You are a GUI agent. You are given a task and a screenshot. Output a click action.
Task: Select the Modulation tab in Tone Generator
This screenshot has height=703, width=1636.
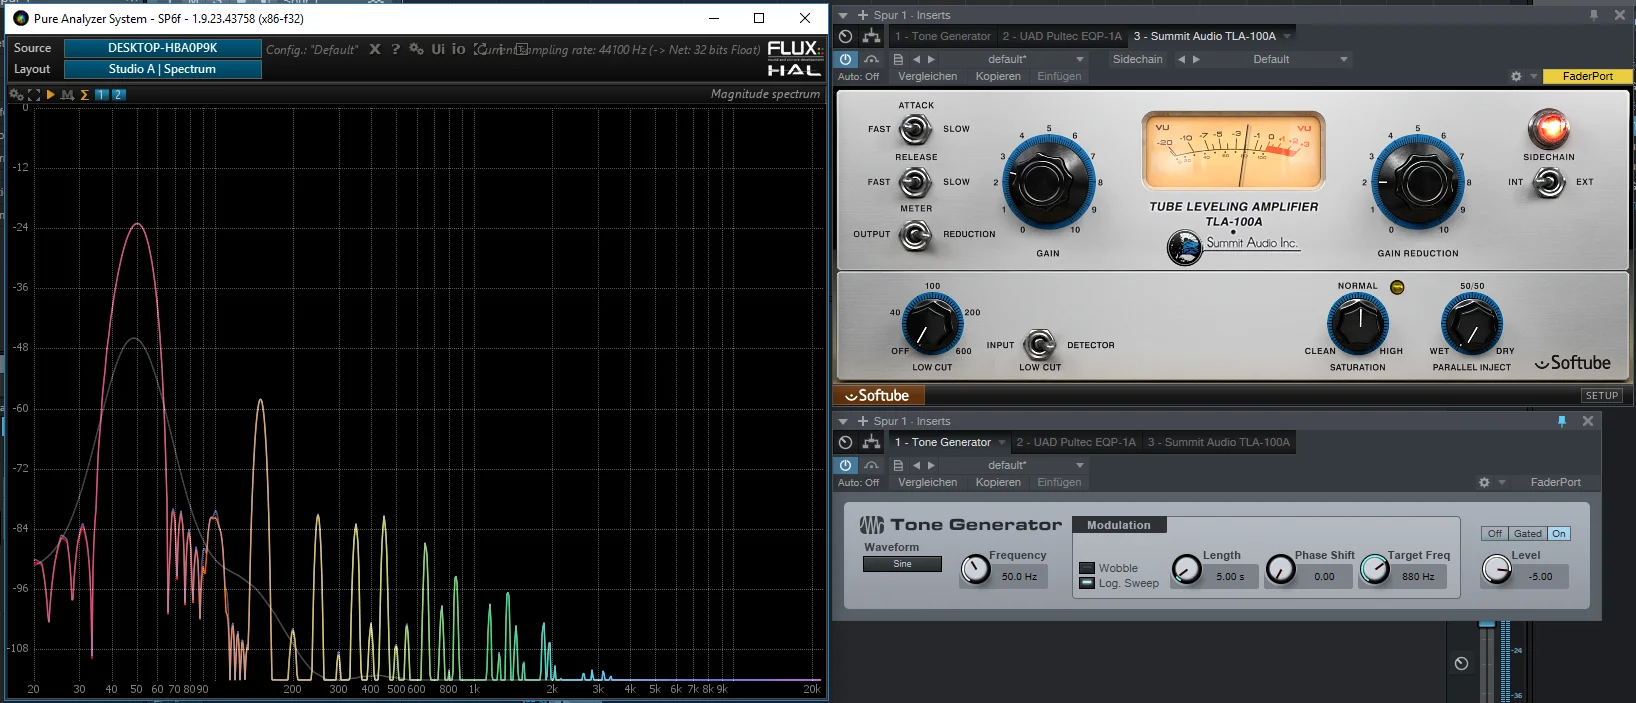pos(1119,525)
